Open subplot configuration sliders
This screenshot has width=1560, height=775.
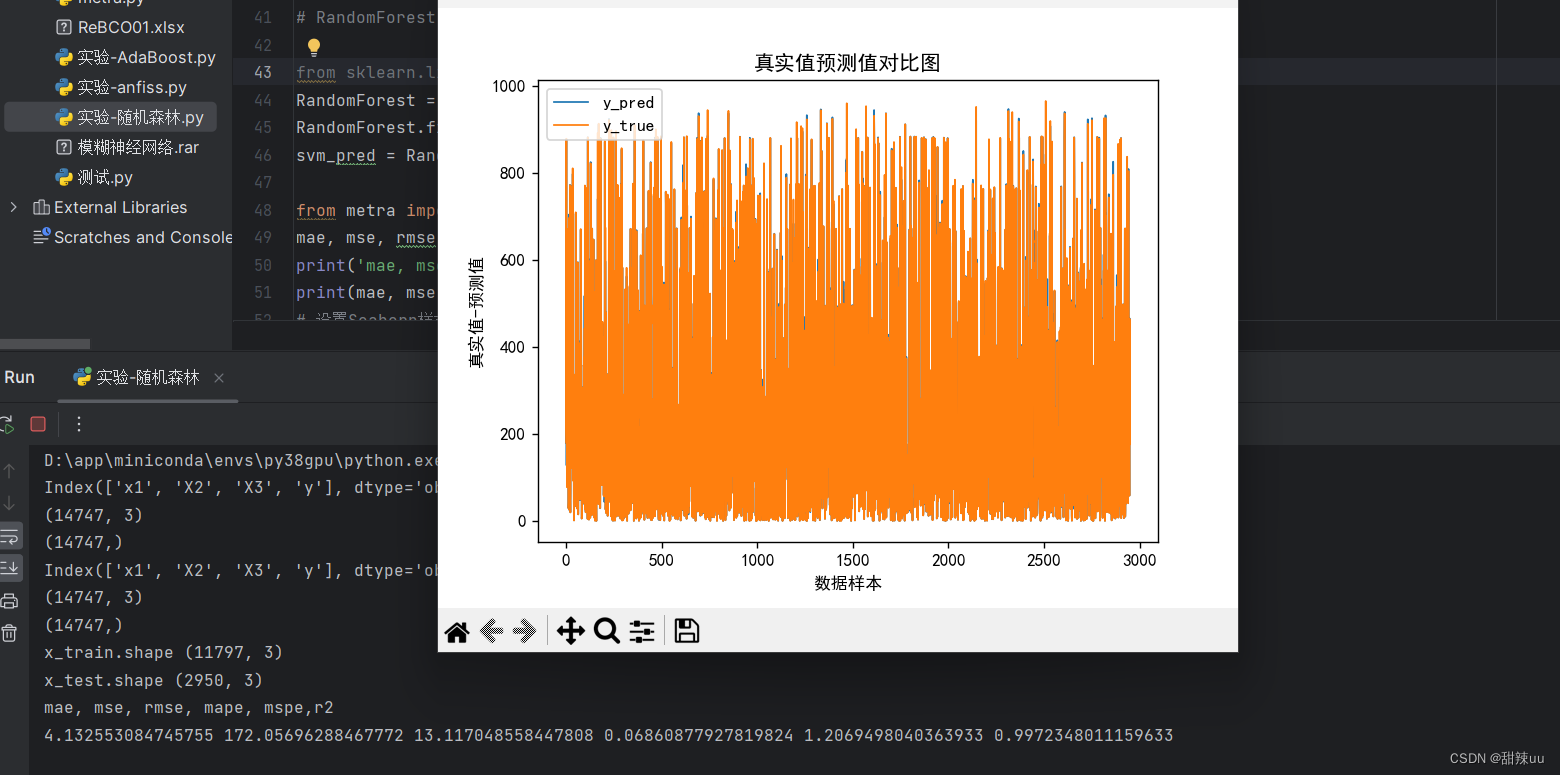(x=641, y=630)
